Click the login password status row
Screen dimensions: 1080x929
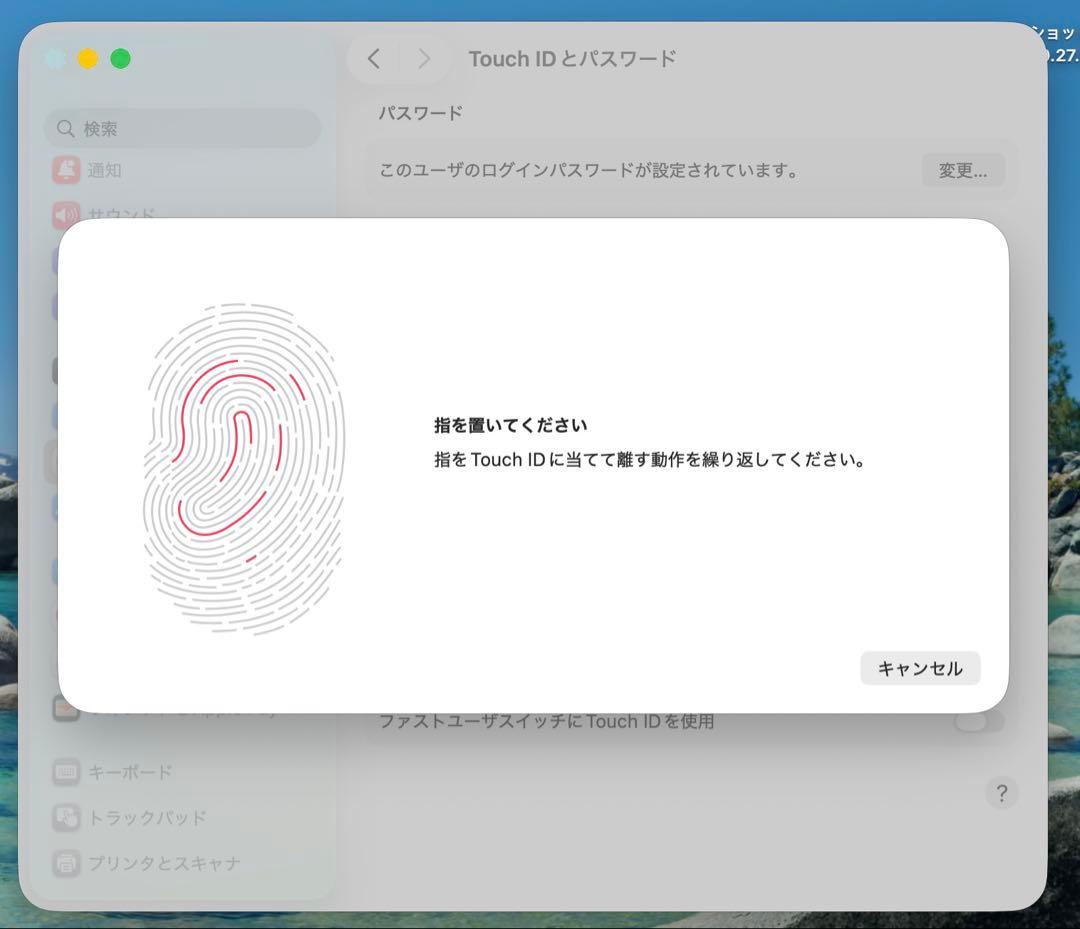click(x=590, y=171)
